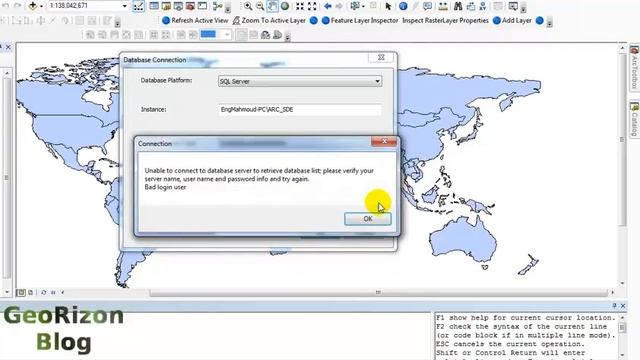The width and height of the screenshot is (640, 360).
Task: Open the Table of Contents window icon
Action: [154, 6]
